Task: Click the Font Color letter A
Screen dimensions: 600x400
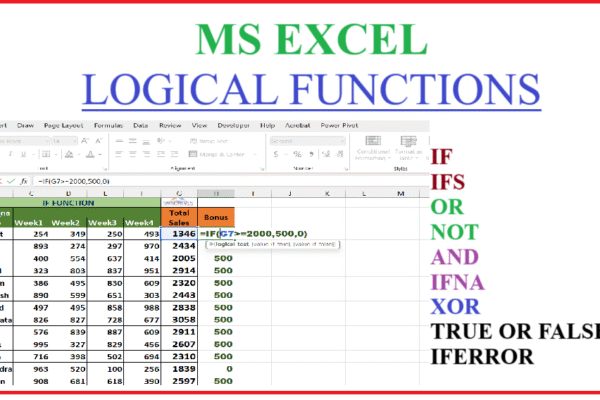Action: coord(90,154)
